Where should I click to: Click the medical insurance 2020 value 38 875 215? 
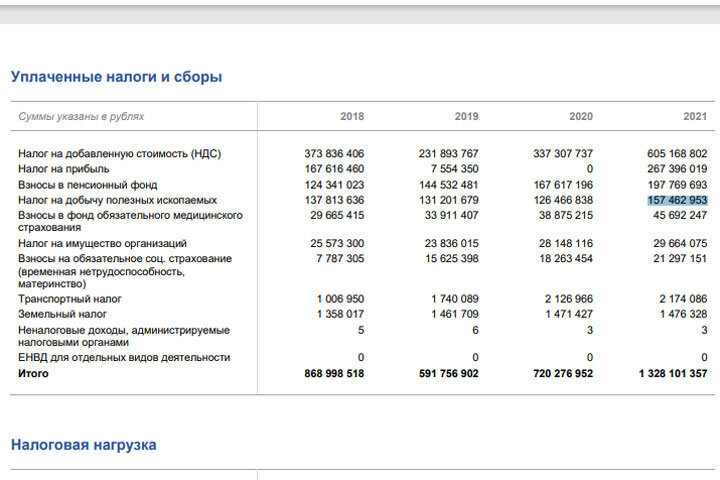pyautogui.click(x=566, y=215)
